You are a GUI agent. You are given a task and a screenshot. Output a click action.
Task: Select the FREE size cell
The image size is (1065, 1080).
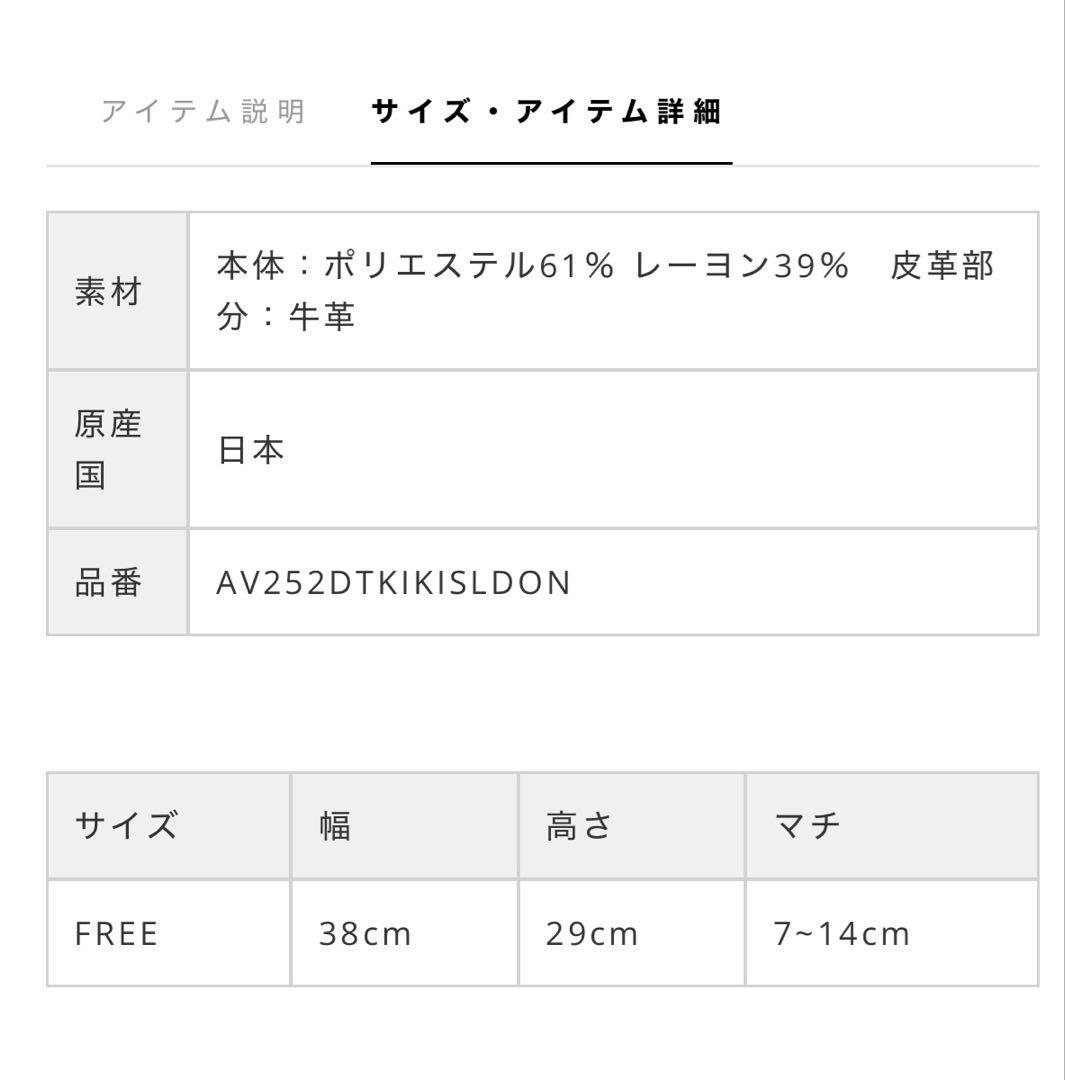[x=118, y=934]
